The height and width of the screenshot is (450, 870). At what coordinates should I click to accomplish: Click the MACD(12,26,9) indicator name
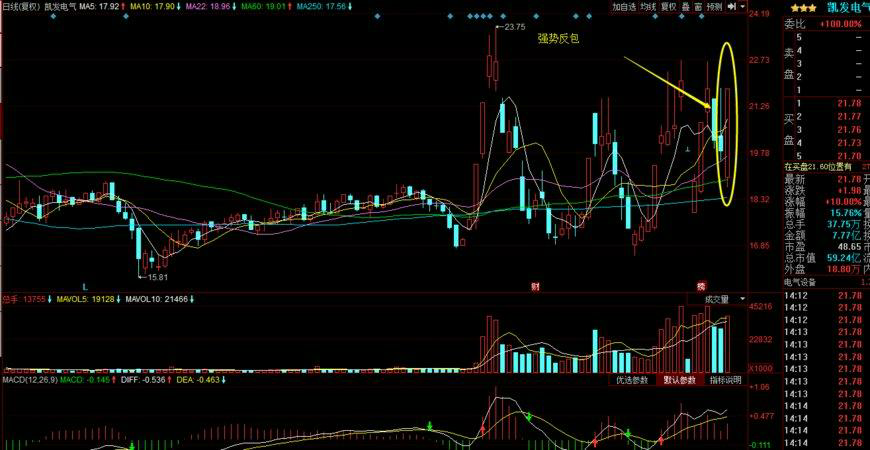click(x=29, y=380)
